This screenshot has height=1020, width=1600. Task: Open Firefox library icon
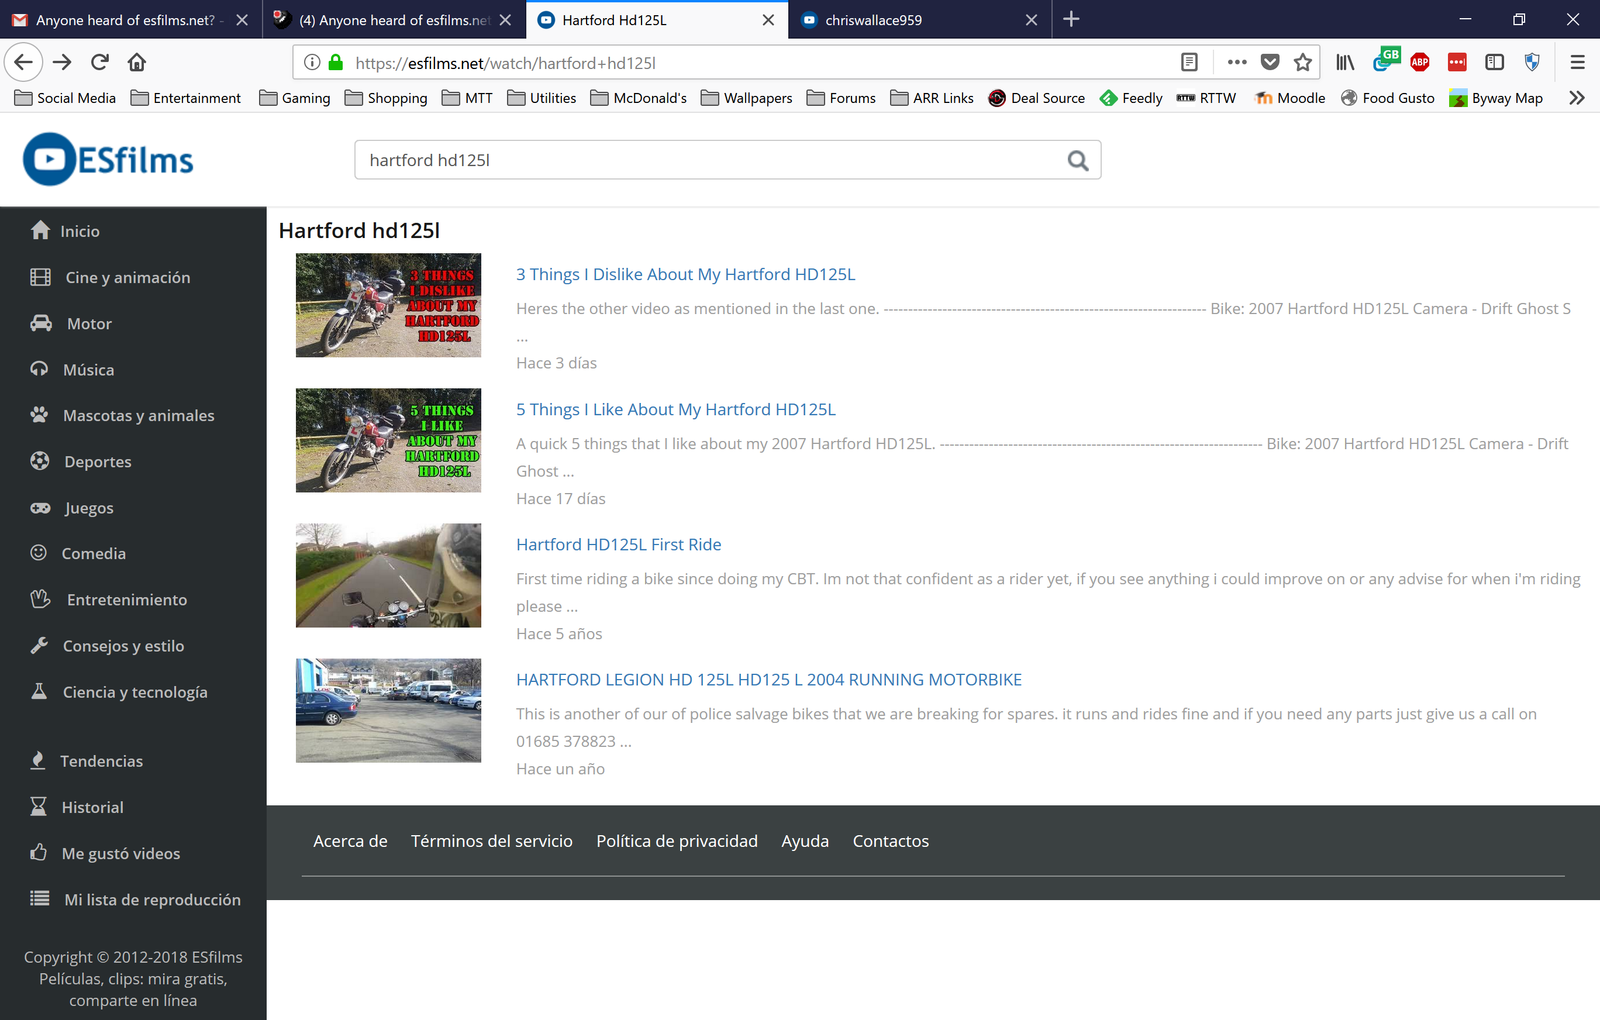click(x=1345, y=62)
